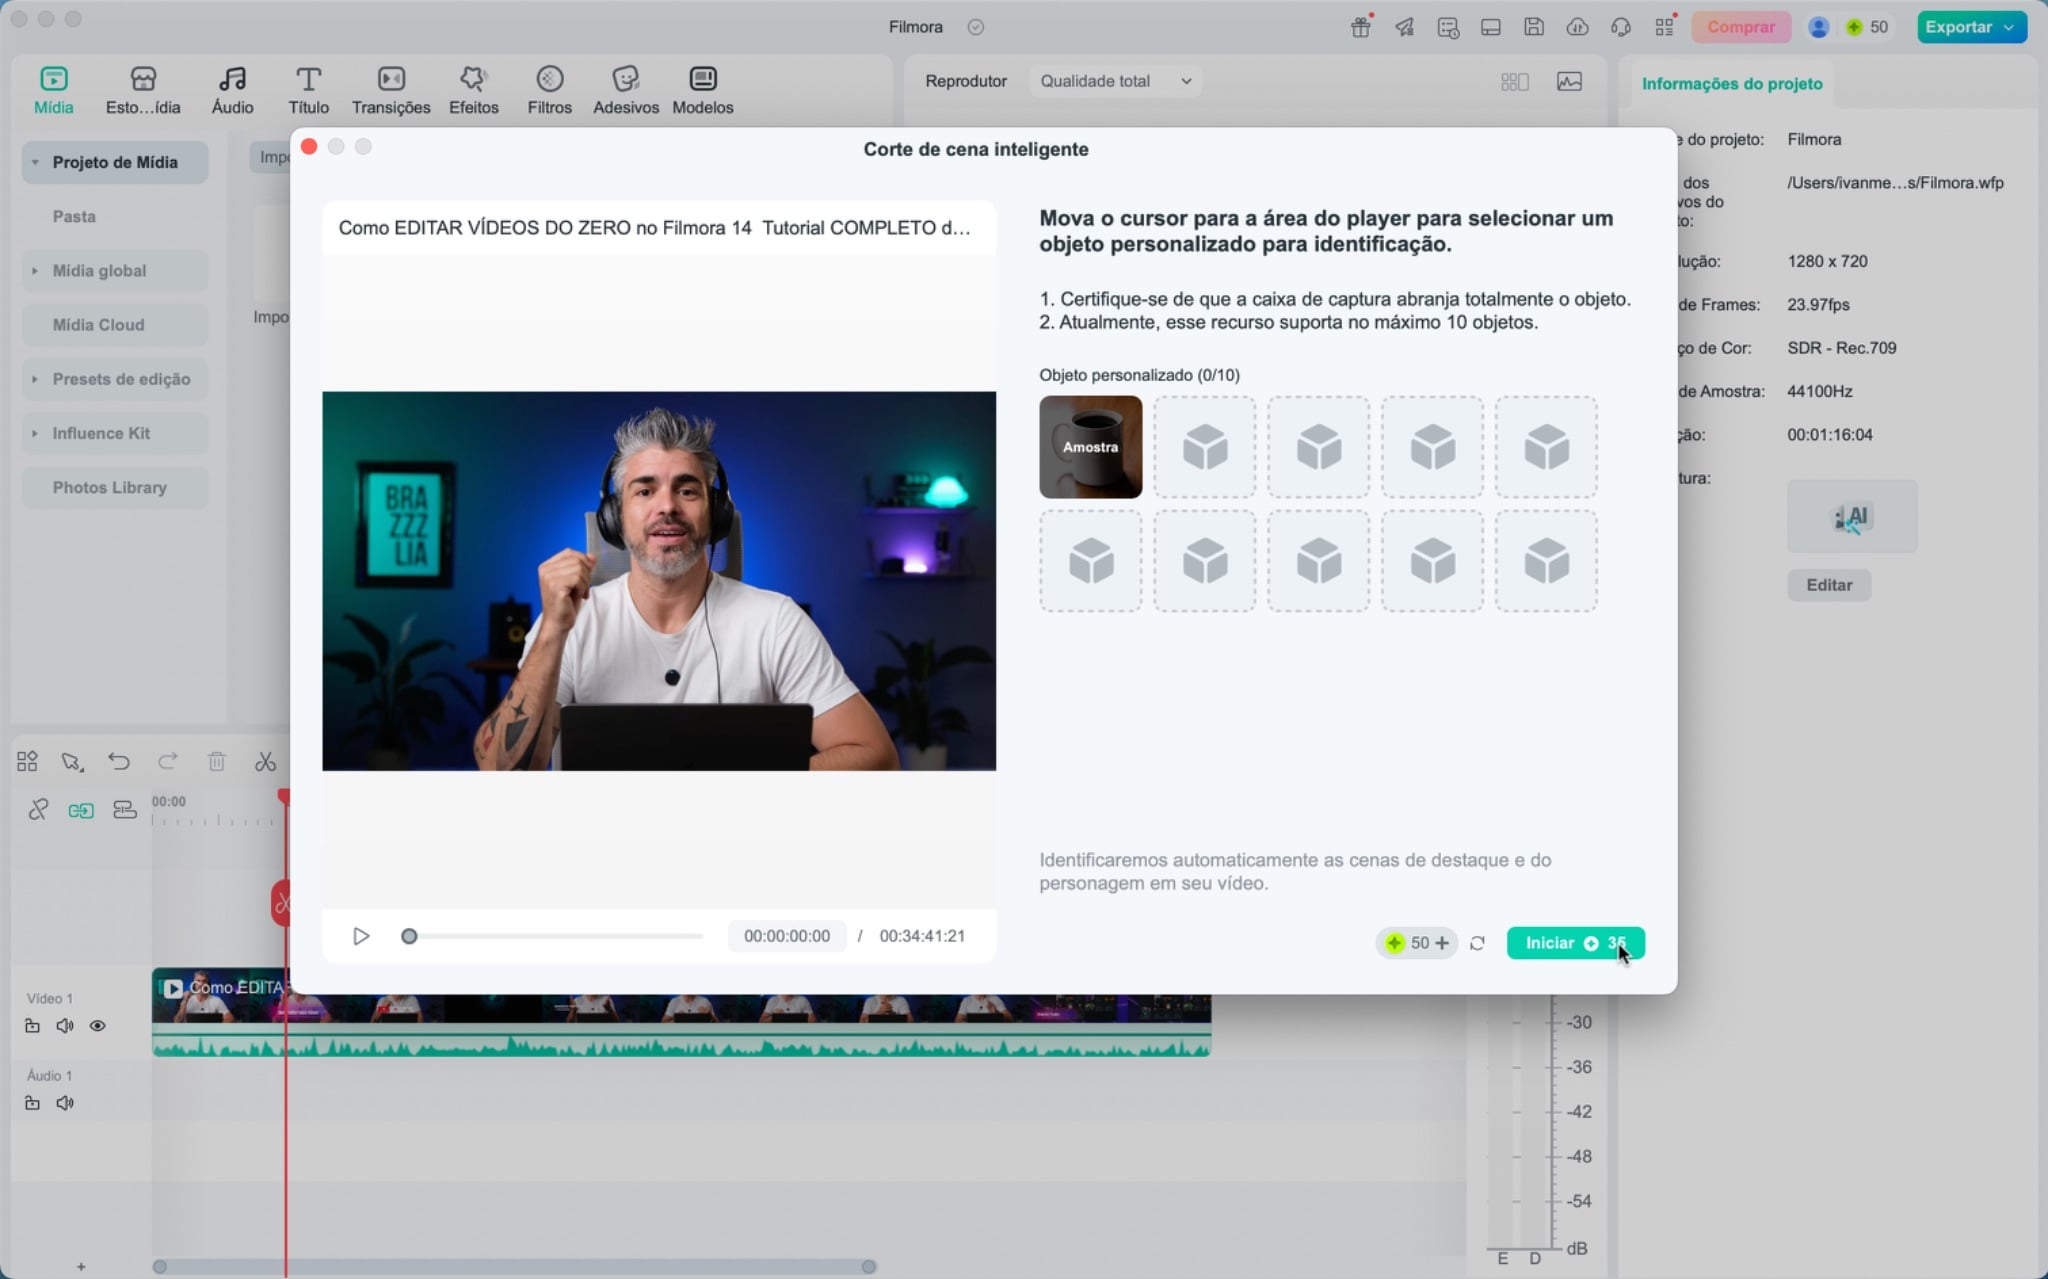
Task: Click the save project icon
Action: click(1534, 27)
